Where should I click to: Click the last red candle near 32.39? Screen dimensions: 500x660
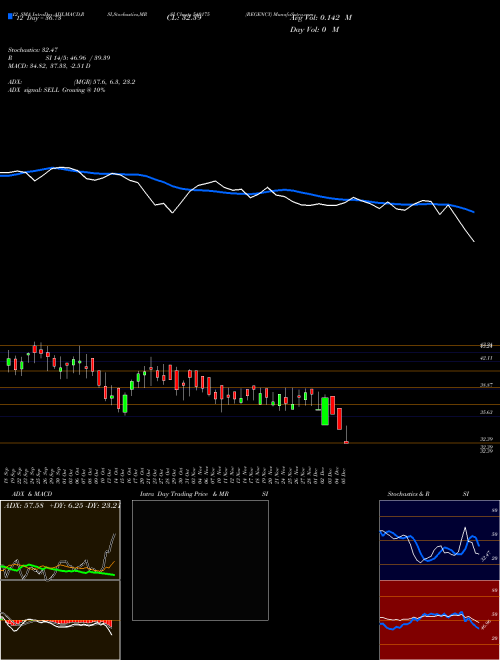pos(346,442)
